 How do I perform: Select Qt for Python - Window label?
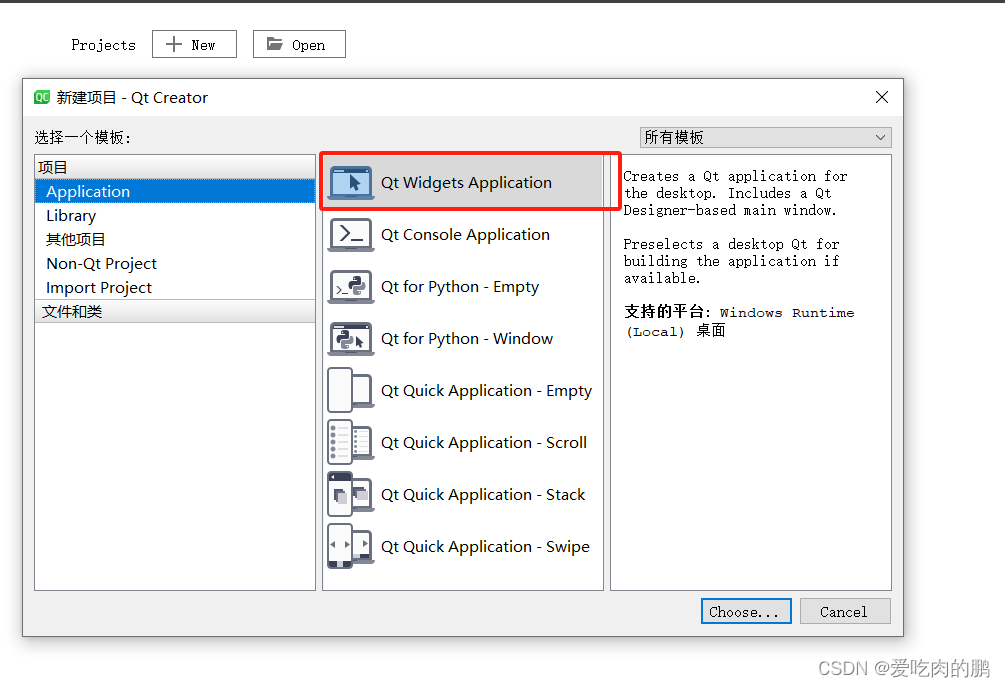[x=467, y=338]
